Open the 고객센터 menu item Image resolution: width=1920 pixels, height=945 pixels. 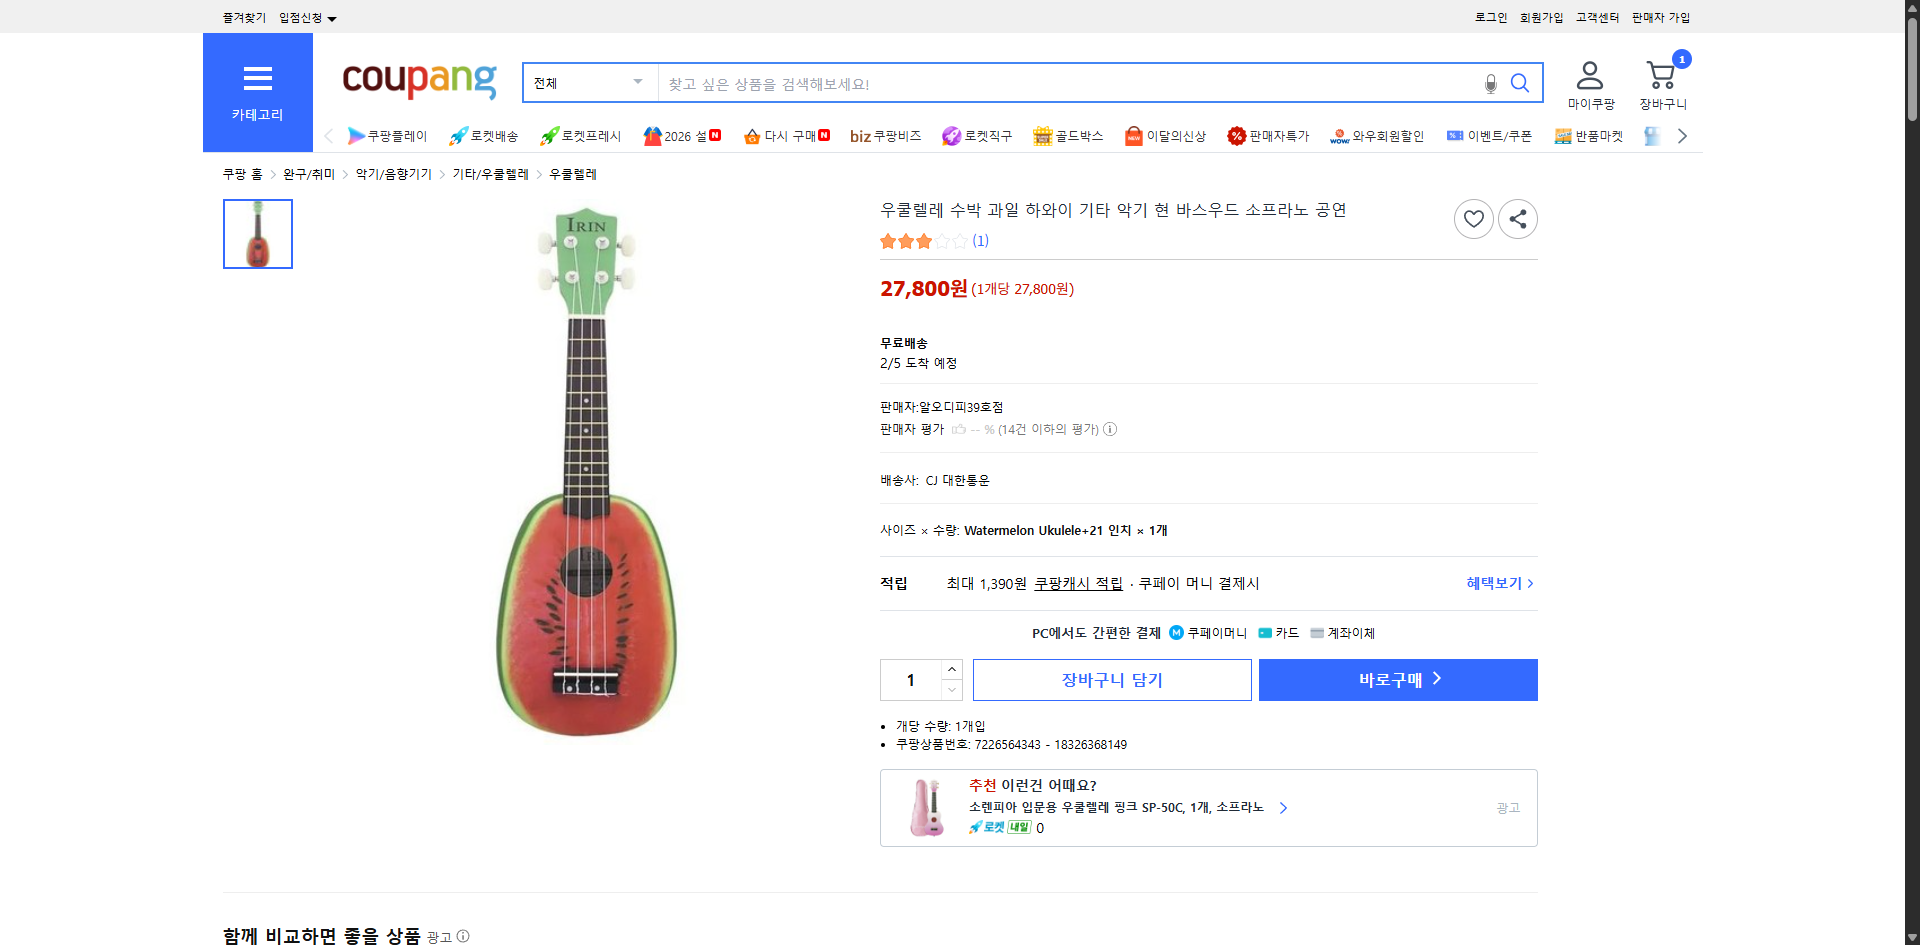pos(1597,17)
